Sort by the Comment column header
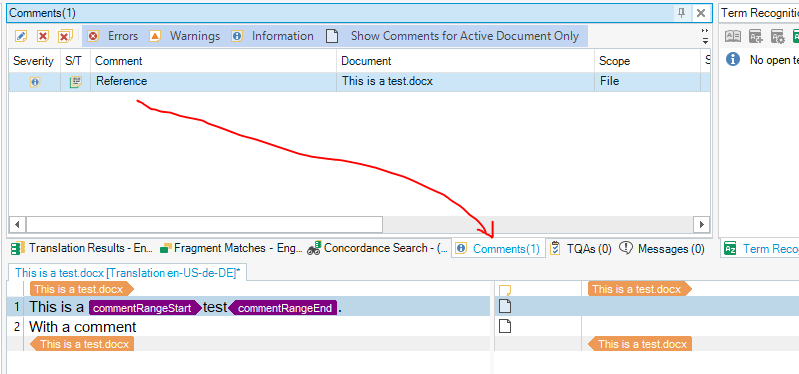 click(213, 61)
